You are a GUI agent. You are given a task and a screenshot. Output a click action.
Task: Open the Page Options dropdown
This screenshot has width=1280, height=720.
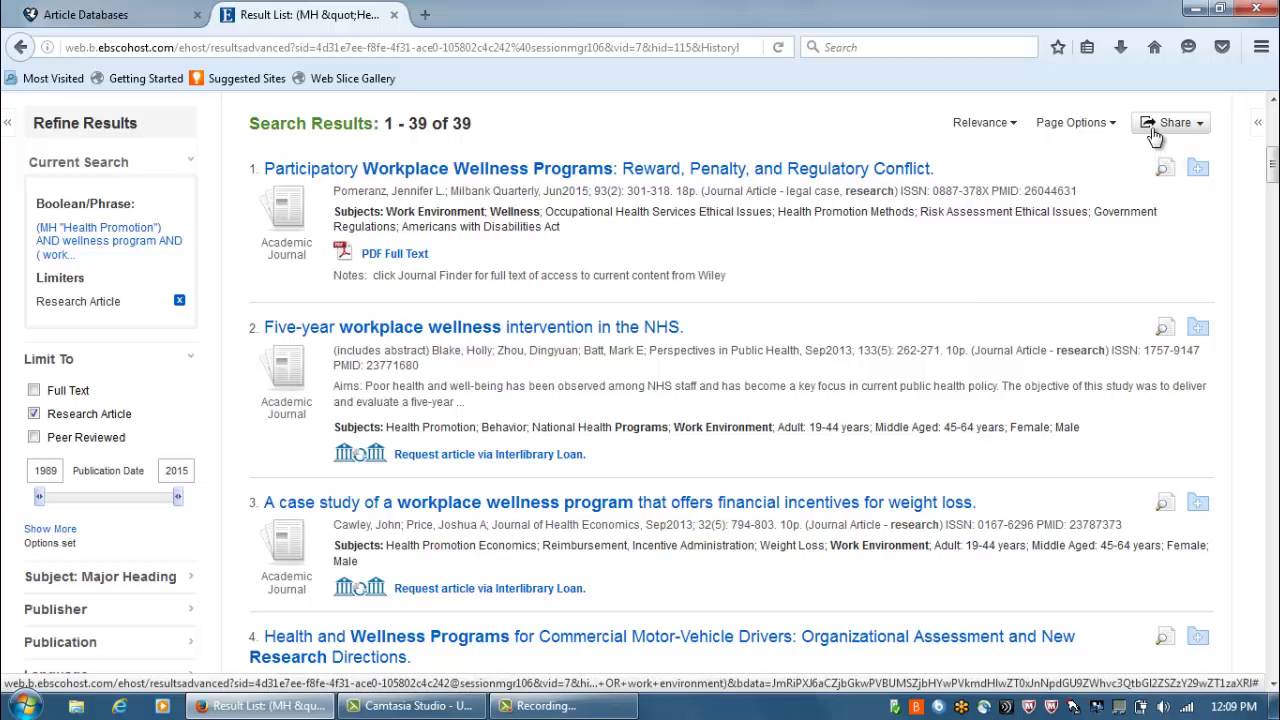tap(1076, 122)
